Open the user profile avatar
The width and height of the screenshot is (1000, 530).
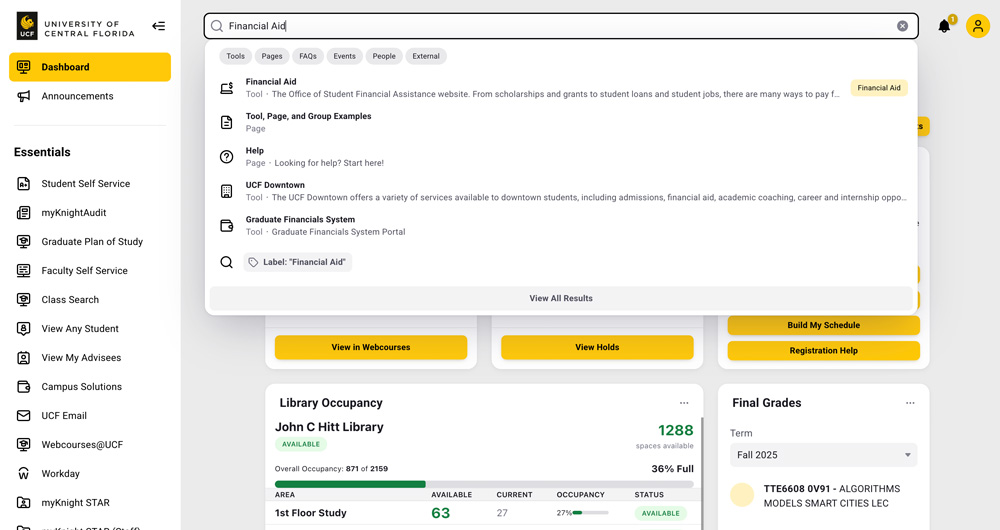coord(977,26)
